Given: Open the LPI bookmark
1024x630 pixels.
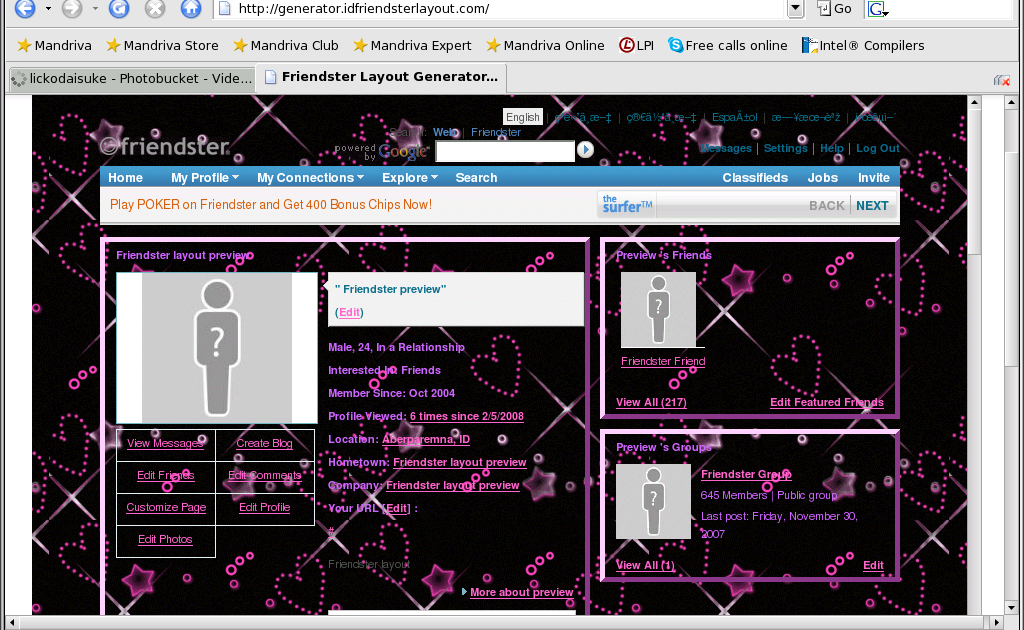Looking at the screenshot, I should coord(636,45).
